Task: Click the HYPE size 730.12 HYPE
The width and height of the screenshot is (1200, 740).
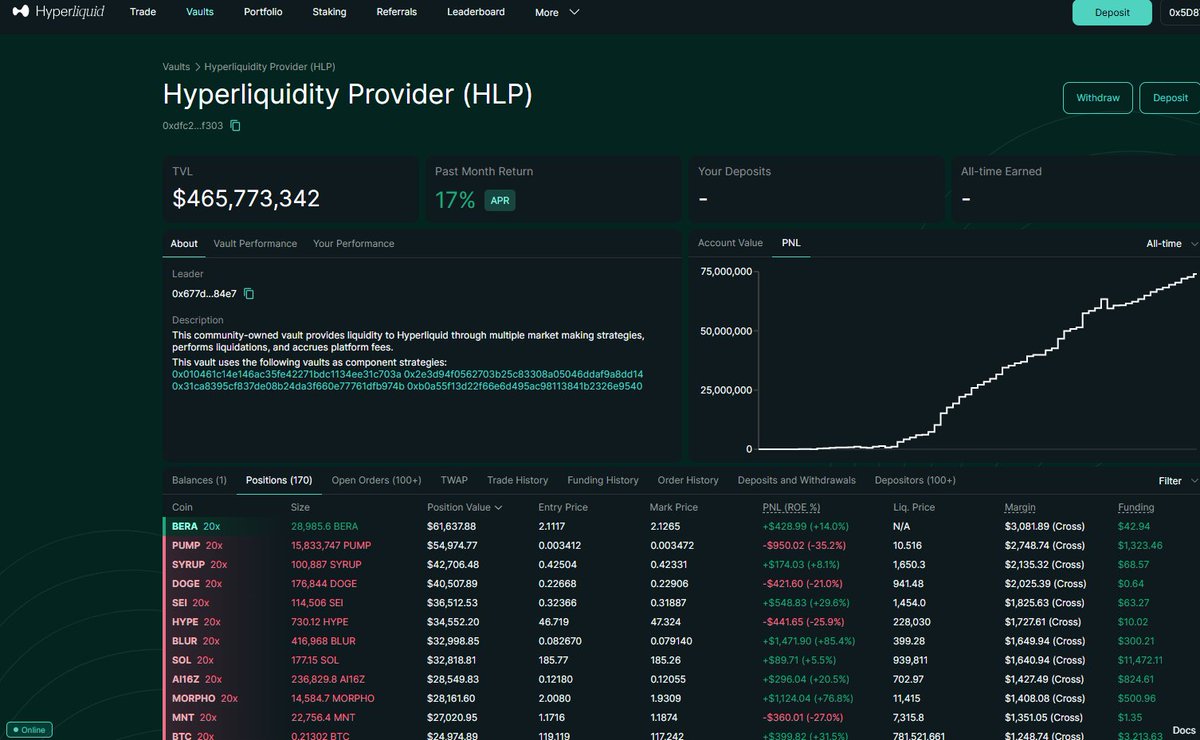Action: tap(320, 622)
